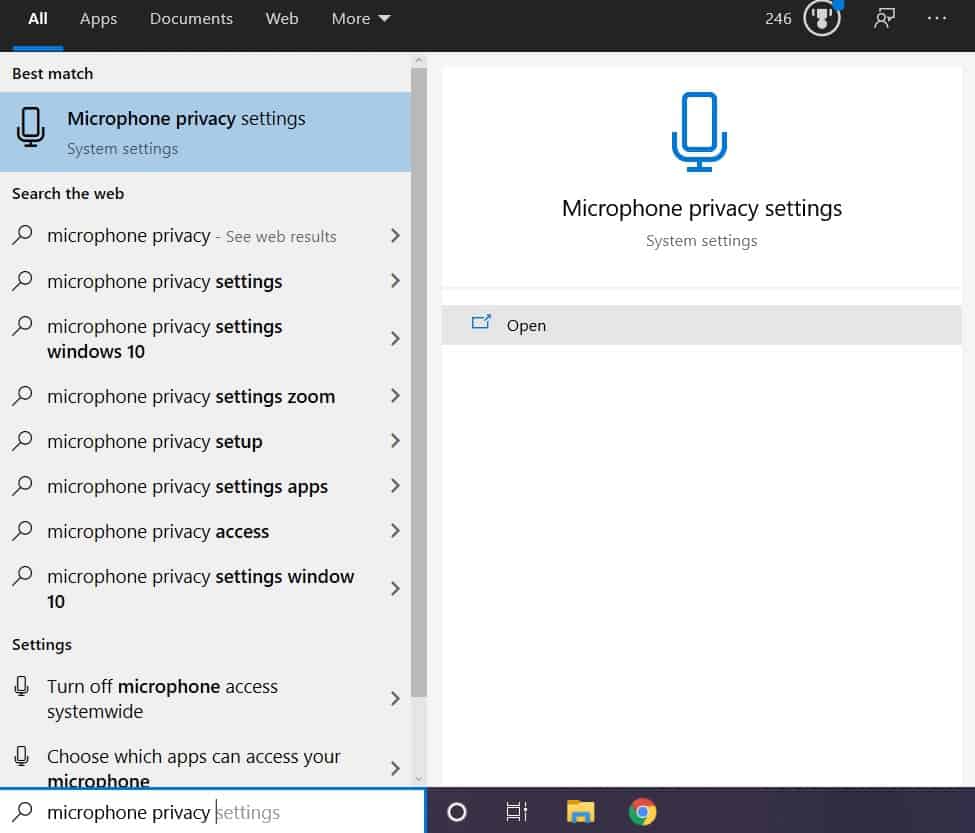Open Google Chrome from the taskbar
Viewport: 975px width, 833px height.
point(643,811)
